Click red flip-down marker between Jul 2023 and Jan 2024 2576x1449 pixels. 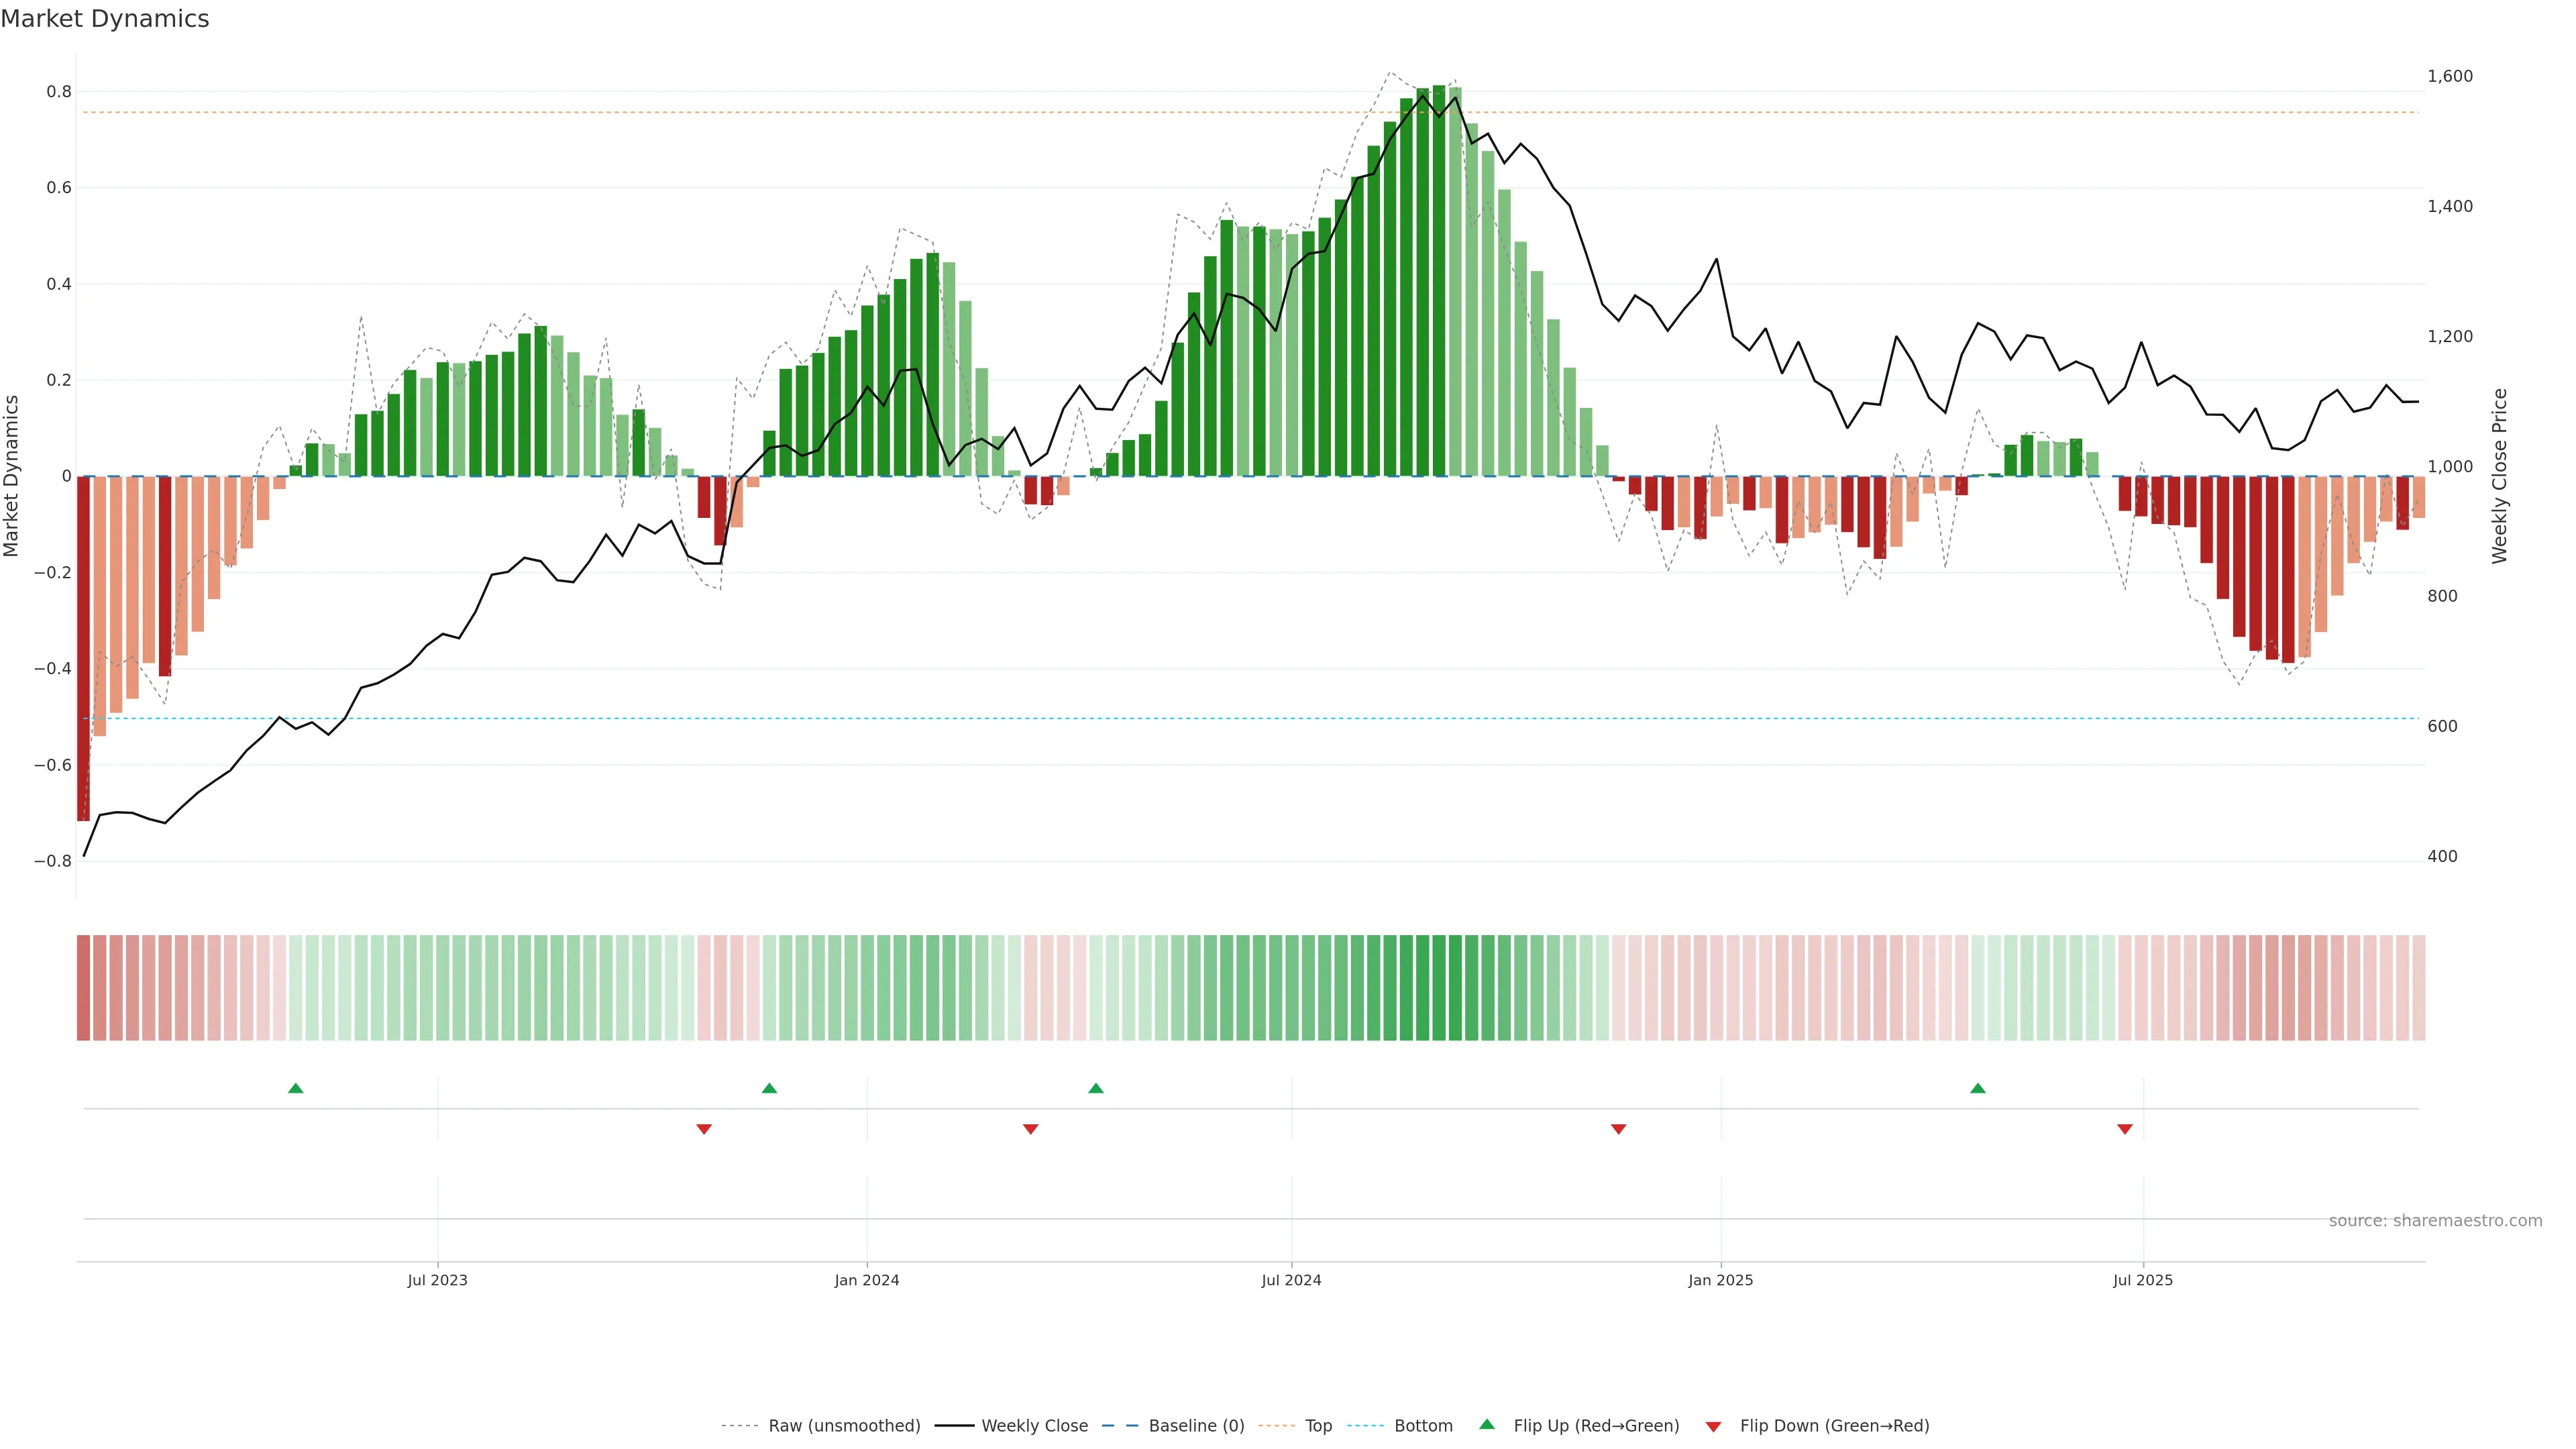(x=704, y=1129)
